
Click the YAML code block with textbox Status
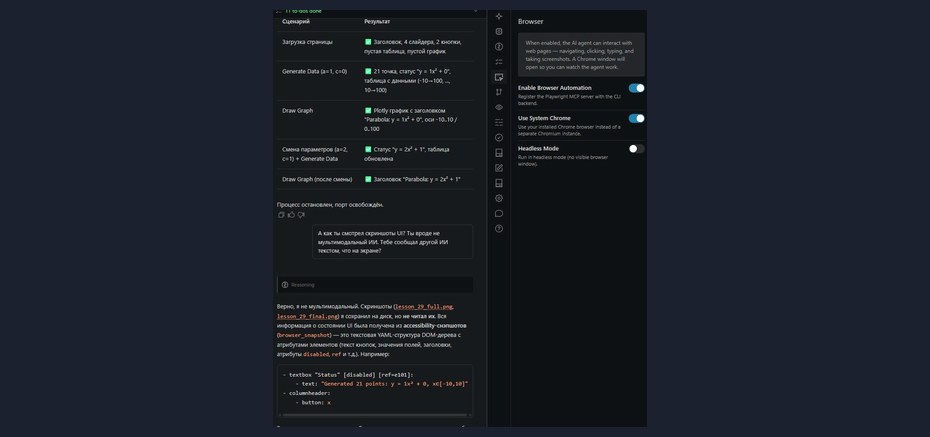point(375,391)
